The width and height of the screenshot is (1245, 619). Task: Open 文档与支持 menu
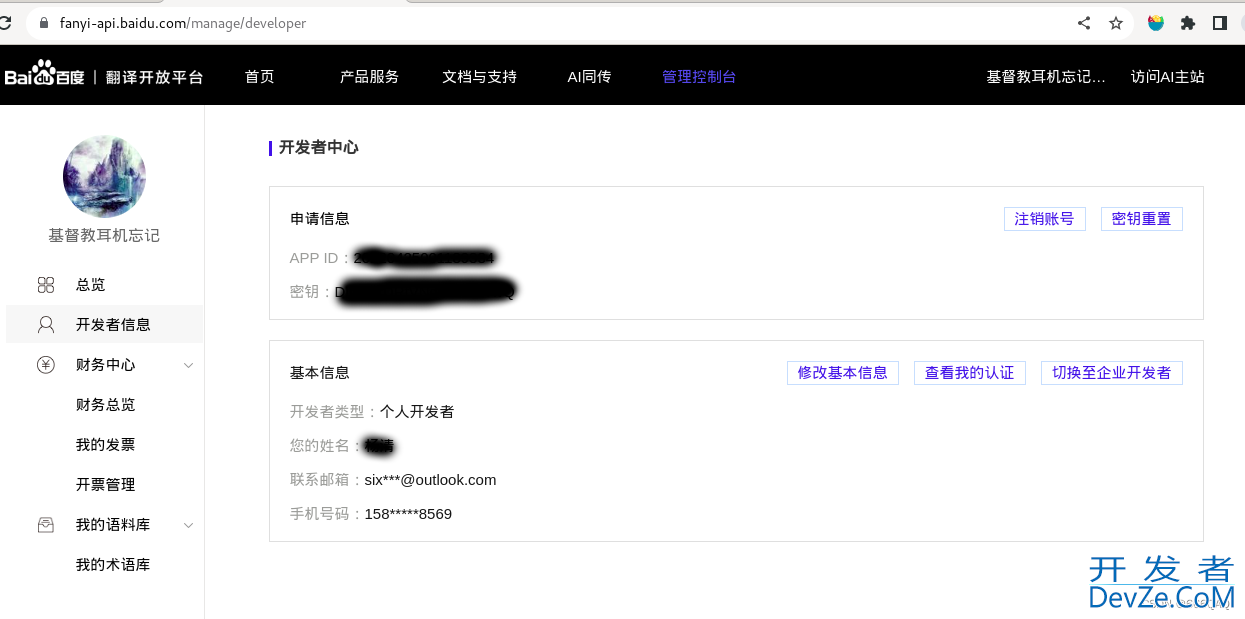click(480, 77)
